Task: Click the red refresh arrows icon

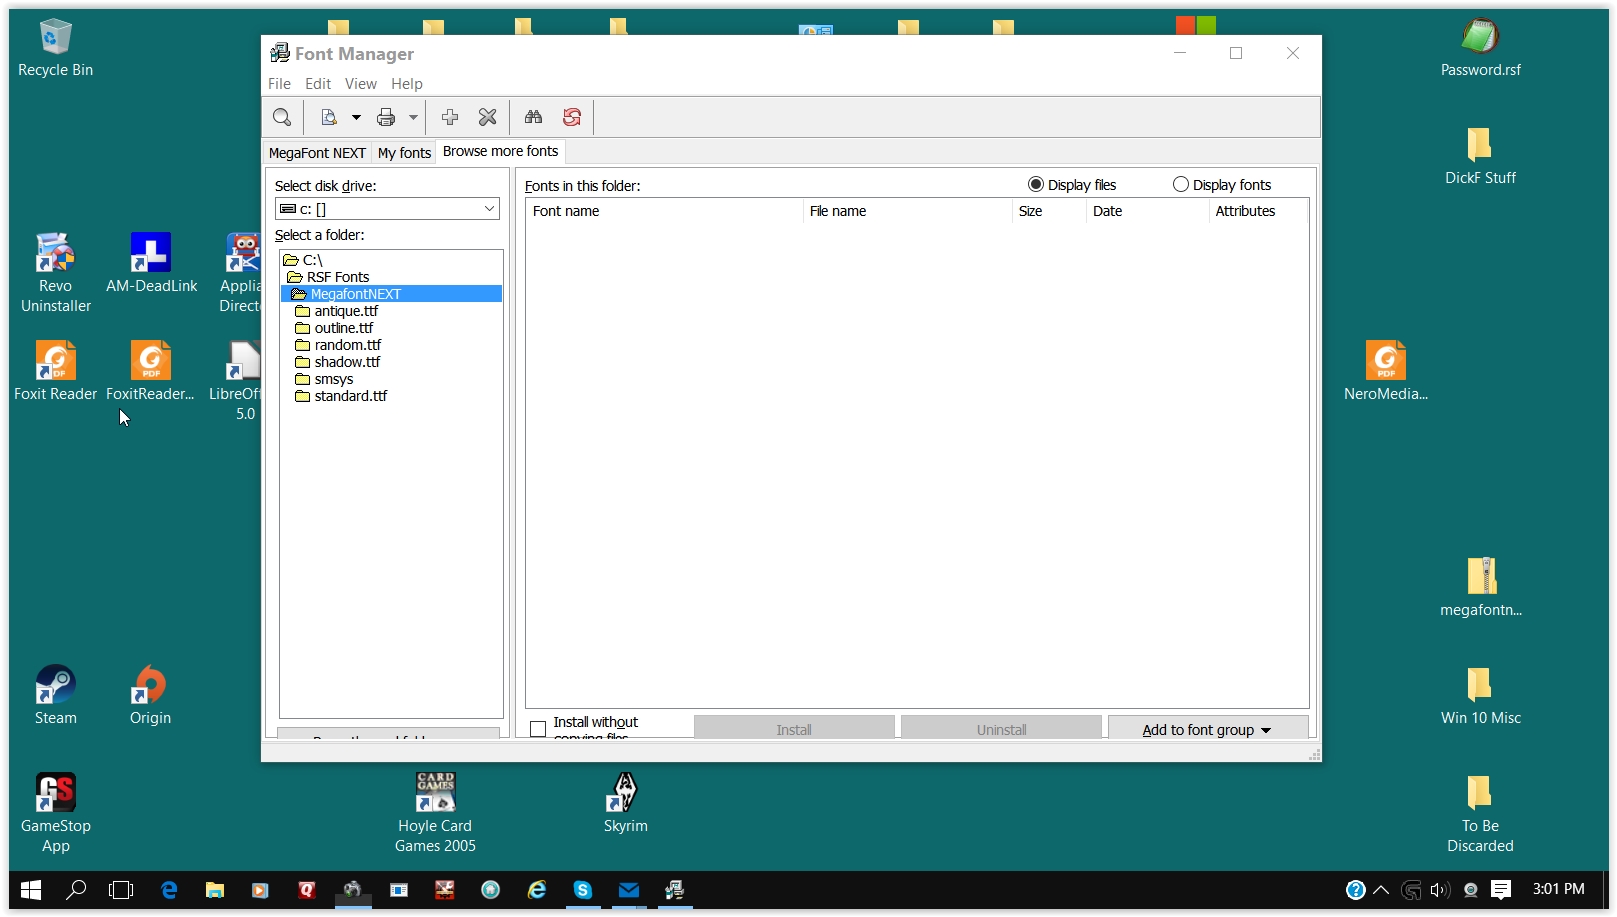Action: coord(572,118)
